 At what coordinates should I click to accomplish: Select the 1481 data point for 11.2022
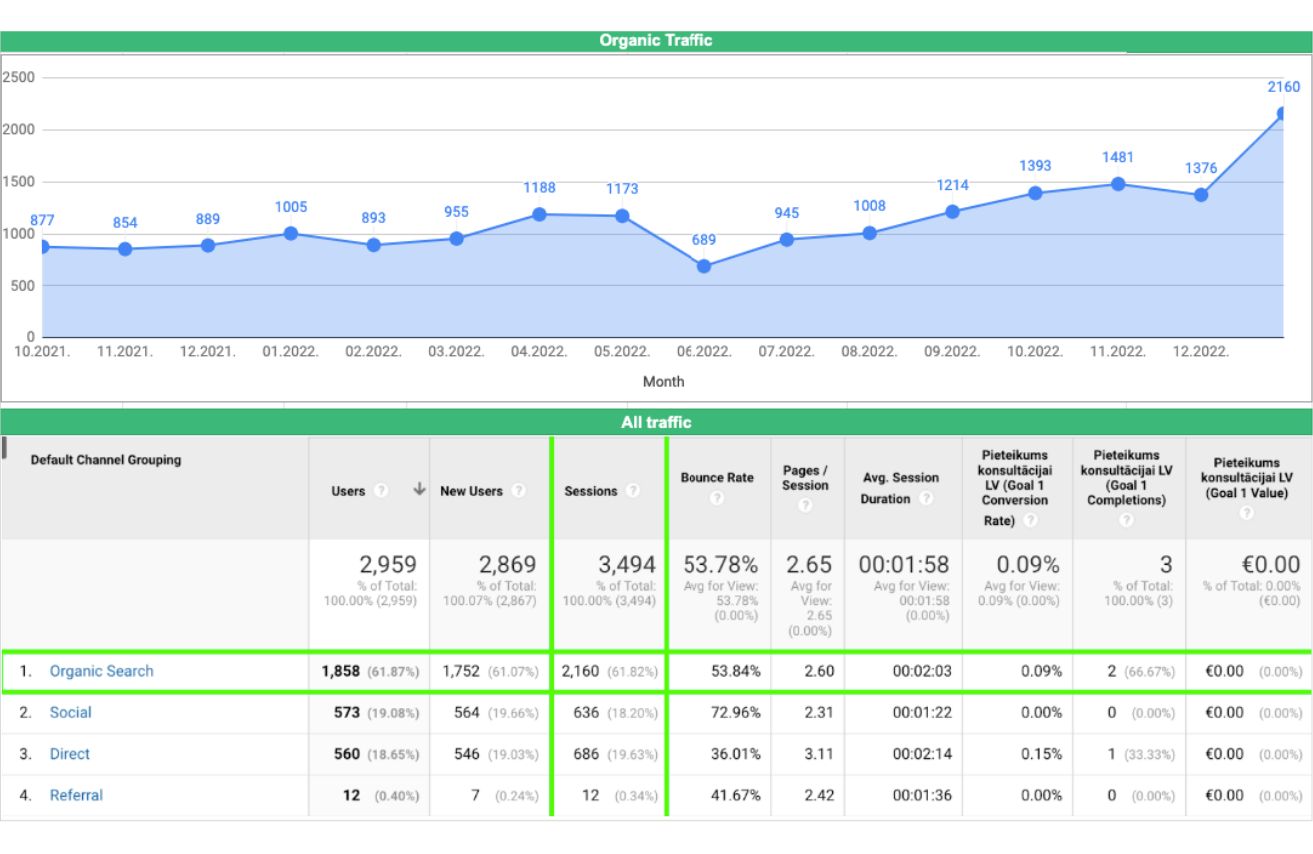coord(1118,184)
